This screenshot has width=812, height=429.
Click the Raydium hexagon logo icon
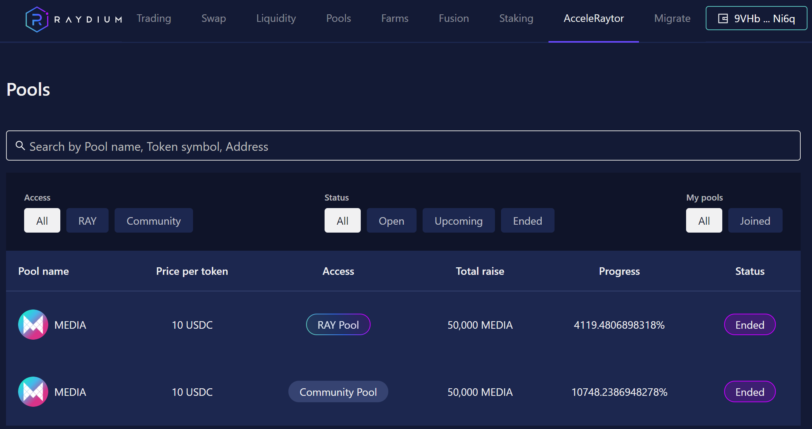[x=37, y=20]
